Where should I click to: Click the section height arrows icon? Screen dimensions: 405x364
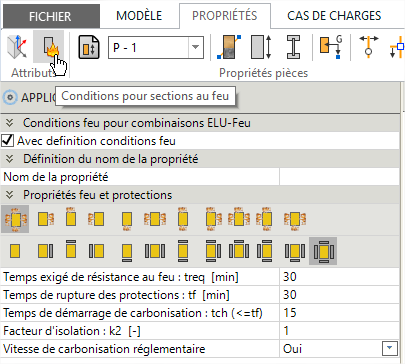[x=261, y=47]
